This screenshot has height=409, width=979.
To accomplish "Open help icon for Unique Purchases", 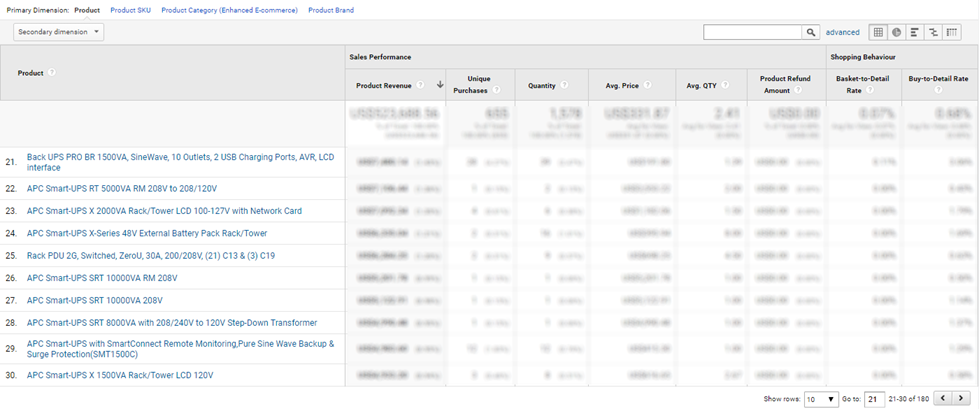I will pyautogui.click(x=496, y=90).
